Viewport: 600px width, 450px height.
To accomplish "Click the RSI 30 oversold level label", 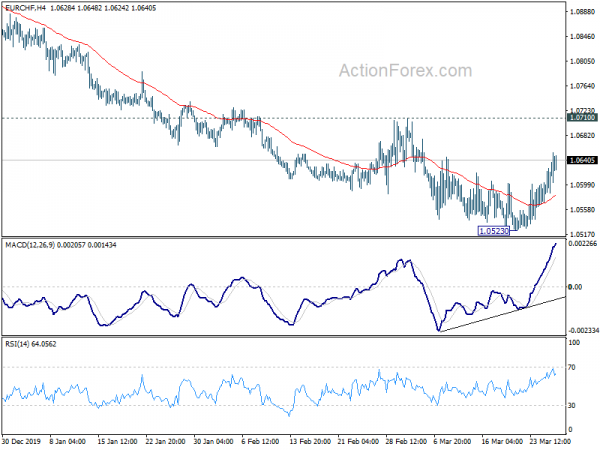I will click(572, 406).
